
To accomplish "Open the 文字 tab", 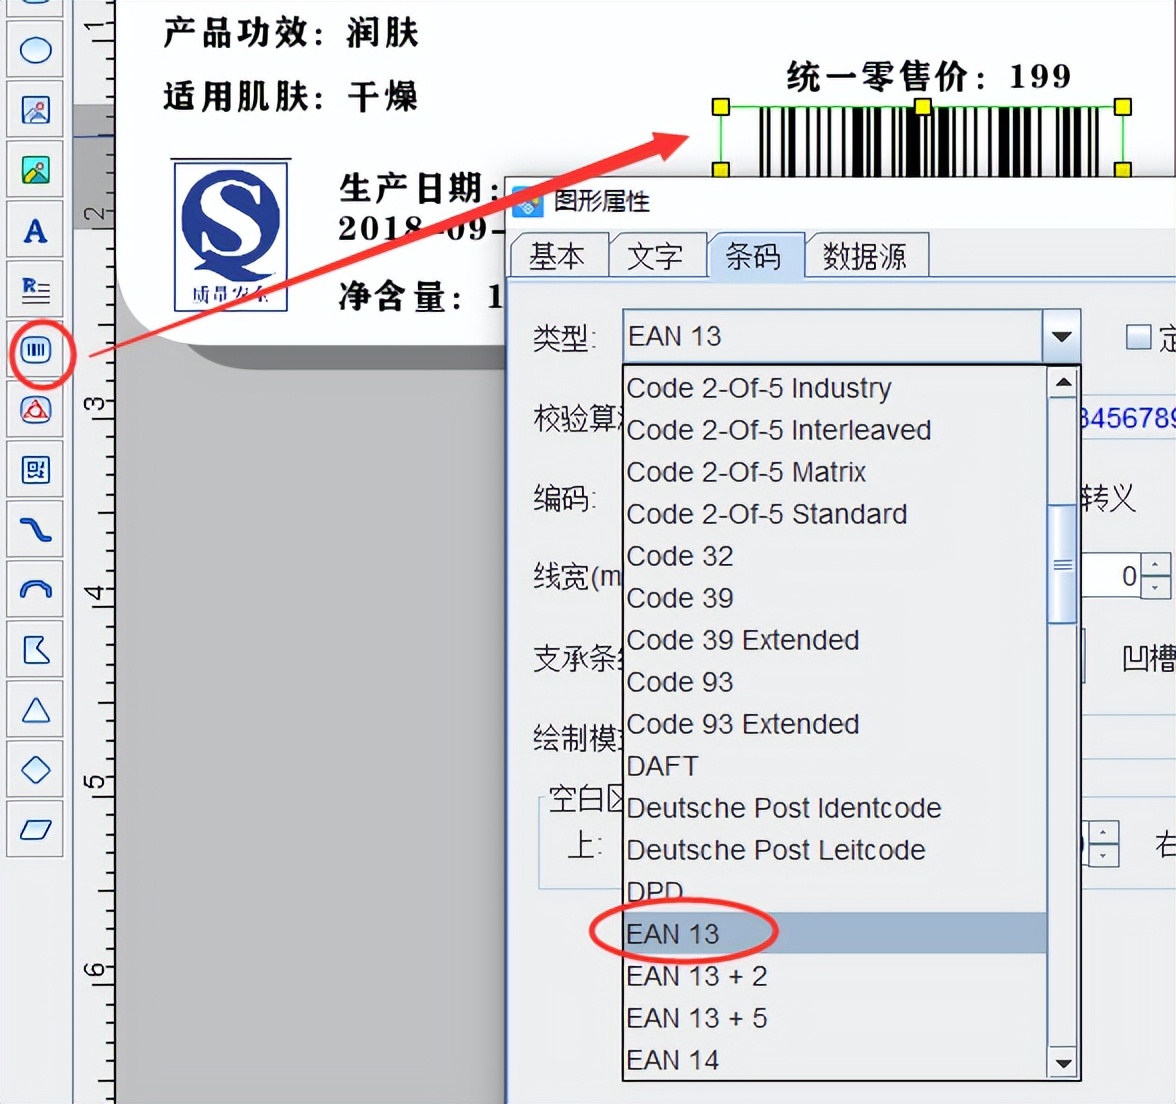I will [656, 256].
